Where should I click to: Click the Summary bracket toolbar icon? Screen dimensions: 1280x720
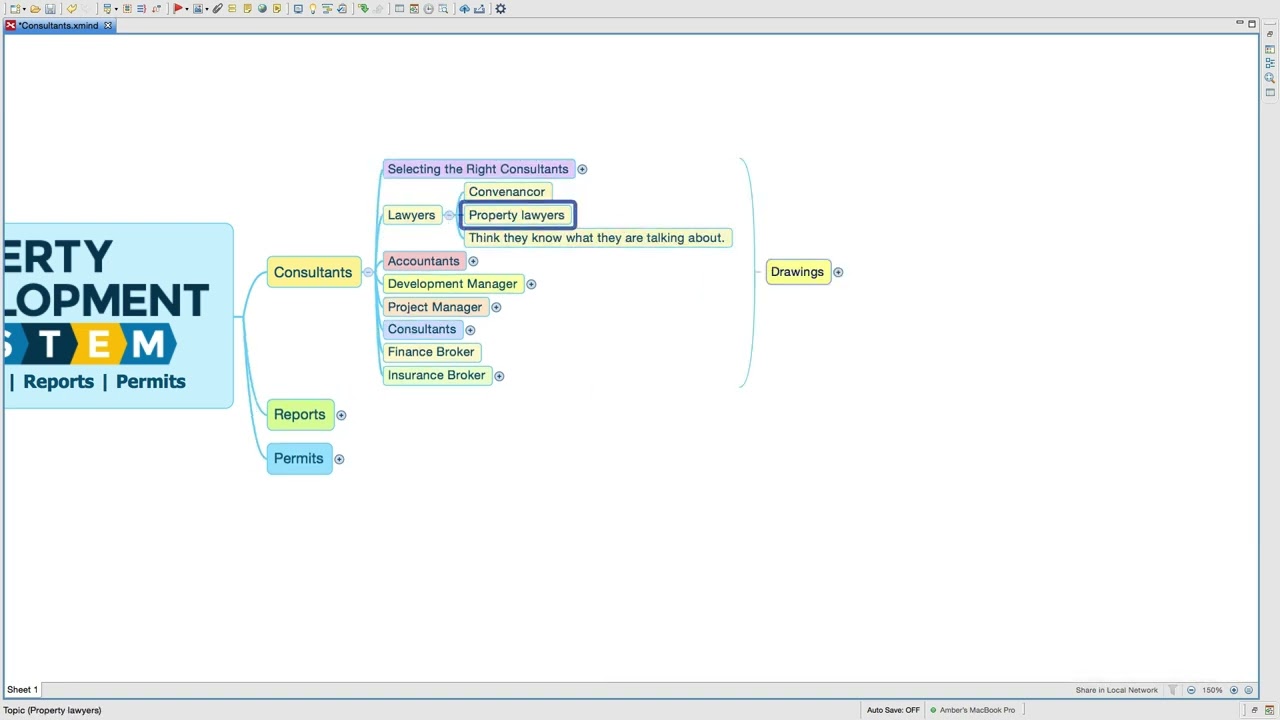141,9
